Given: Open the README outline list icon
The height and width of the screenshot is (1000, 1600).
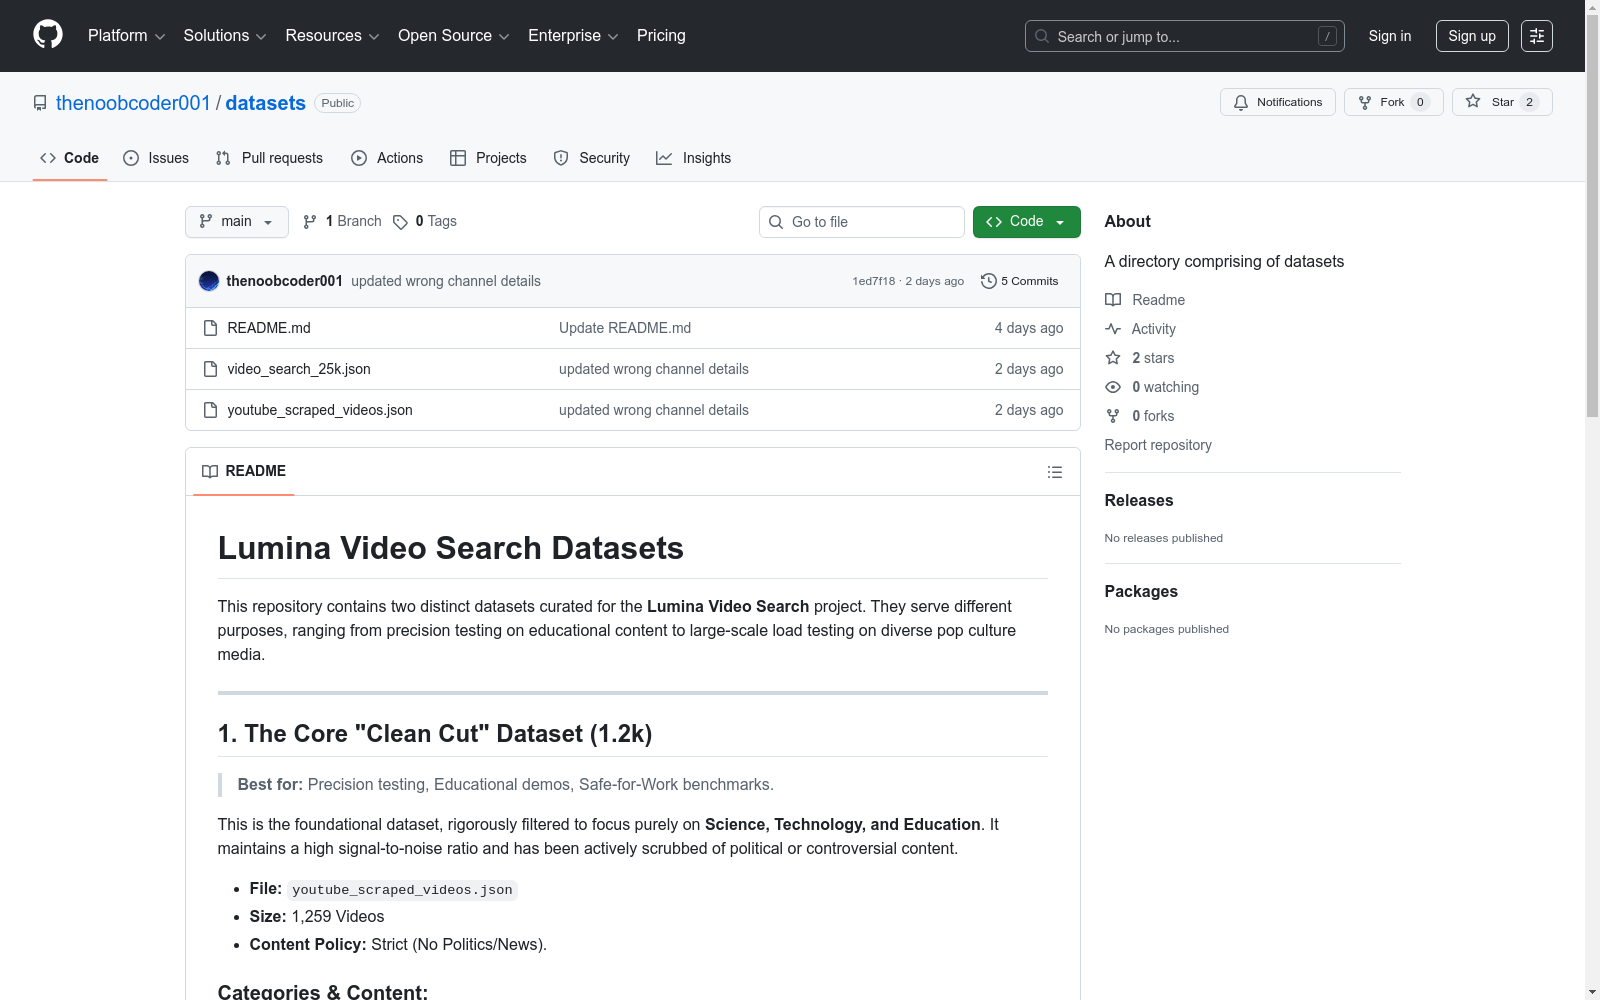Looking at the screenshot, I should 1054,472.
